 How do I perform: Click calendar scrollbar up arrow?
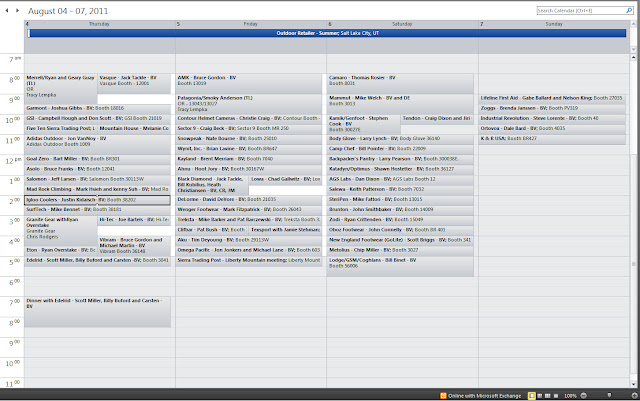(x=633, y=58)
